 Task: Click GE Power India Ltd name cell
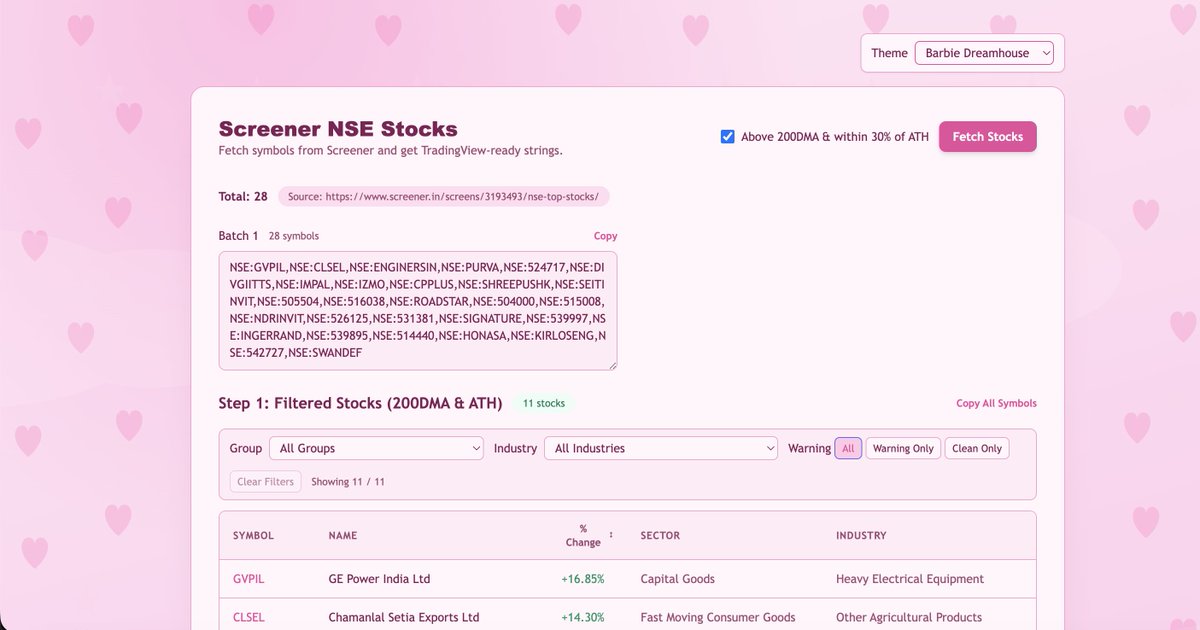click(x=380, y=579)
